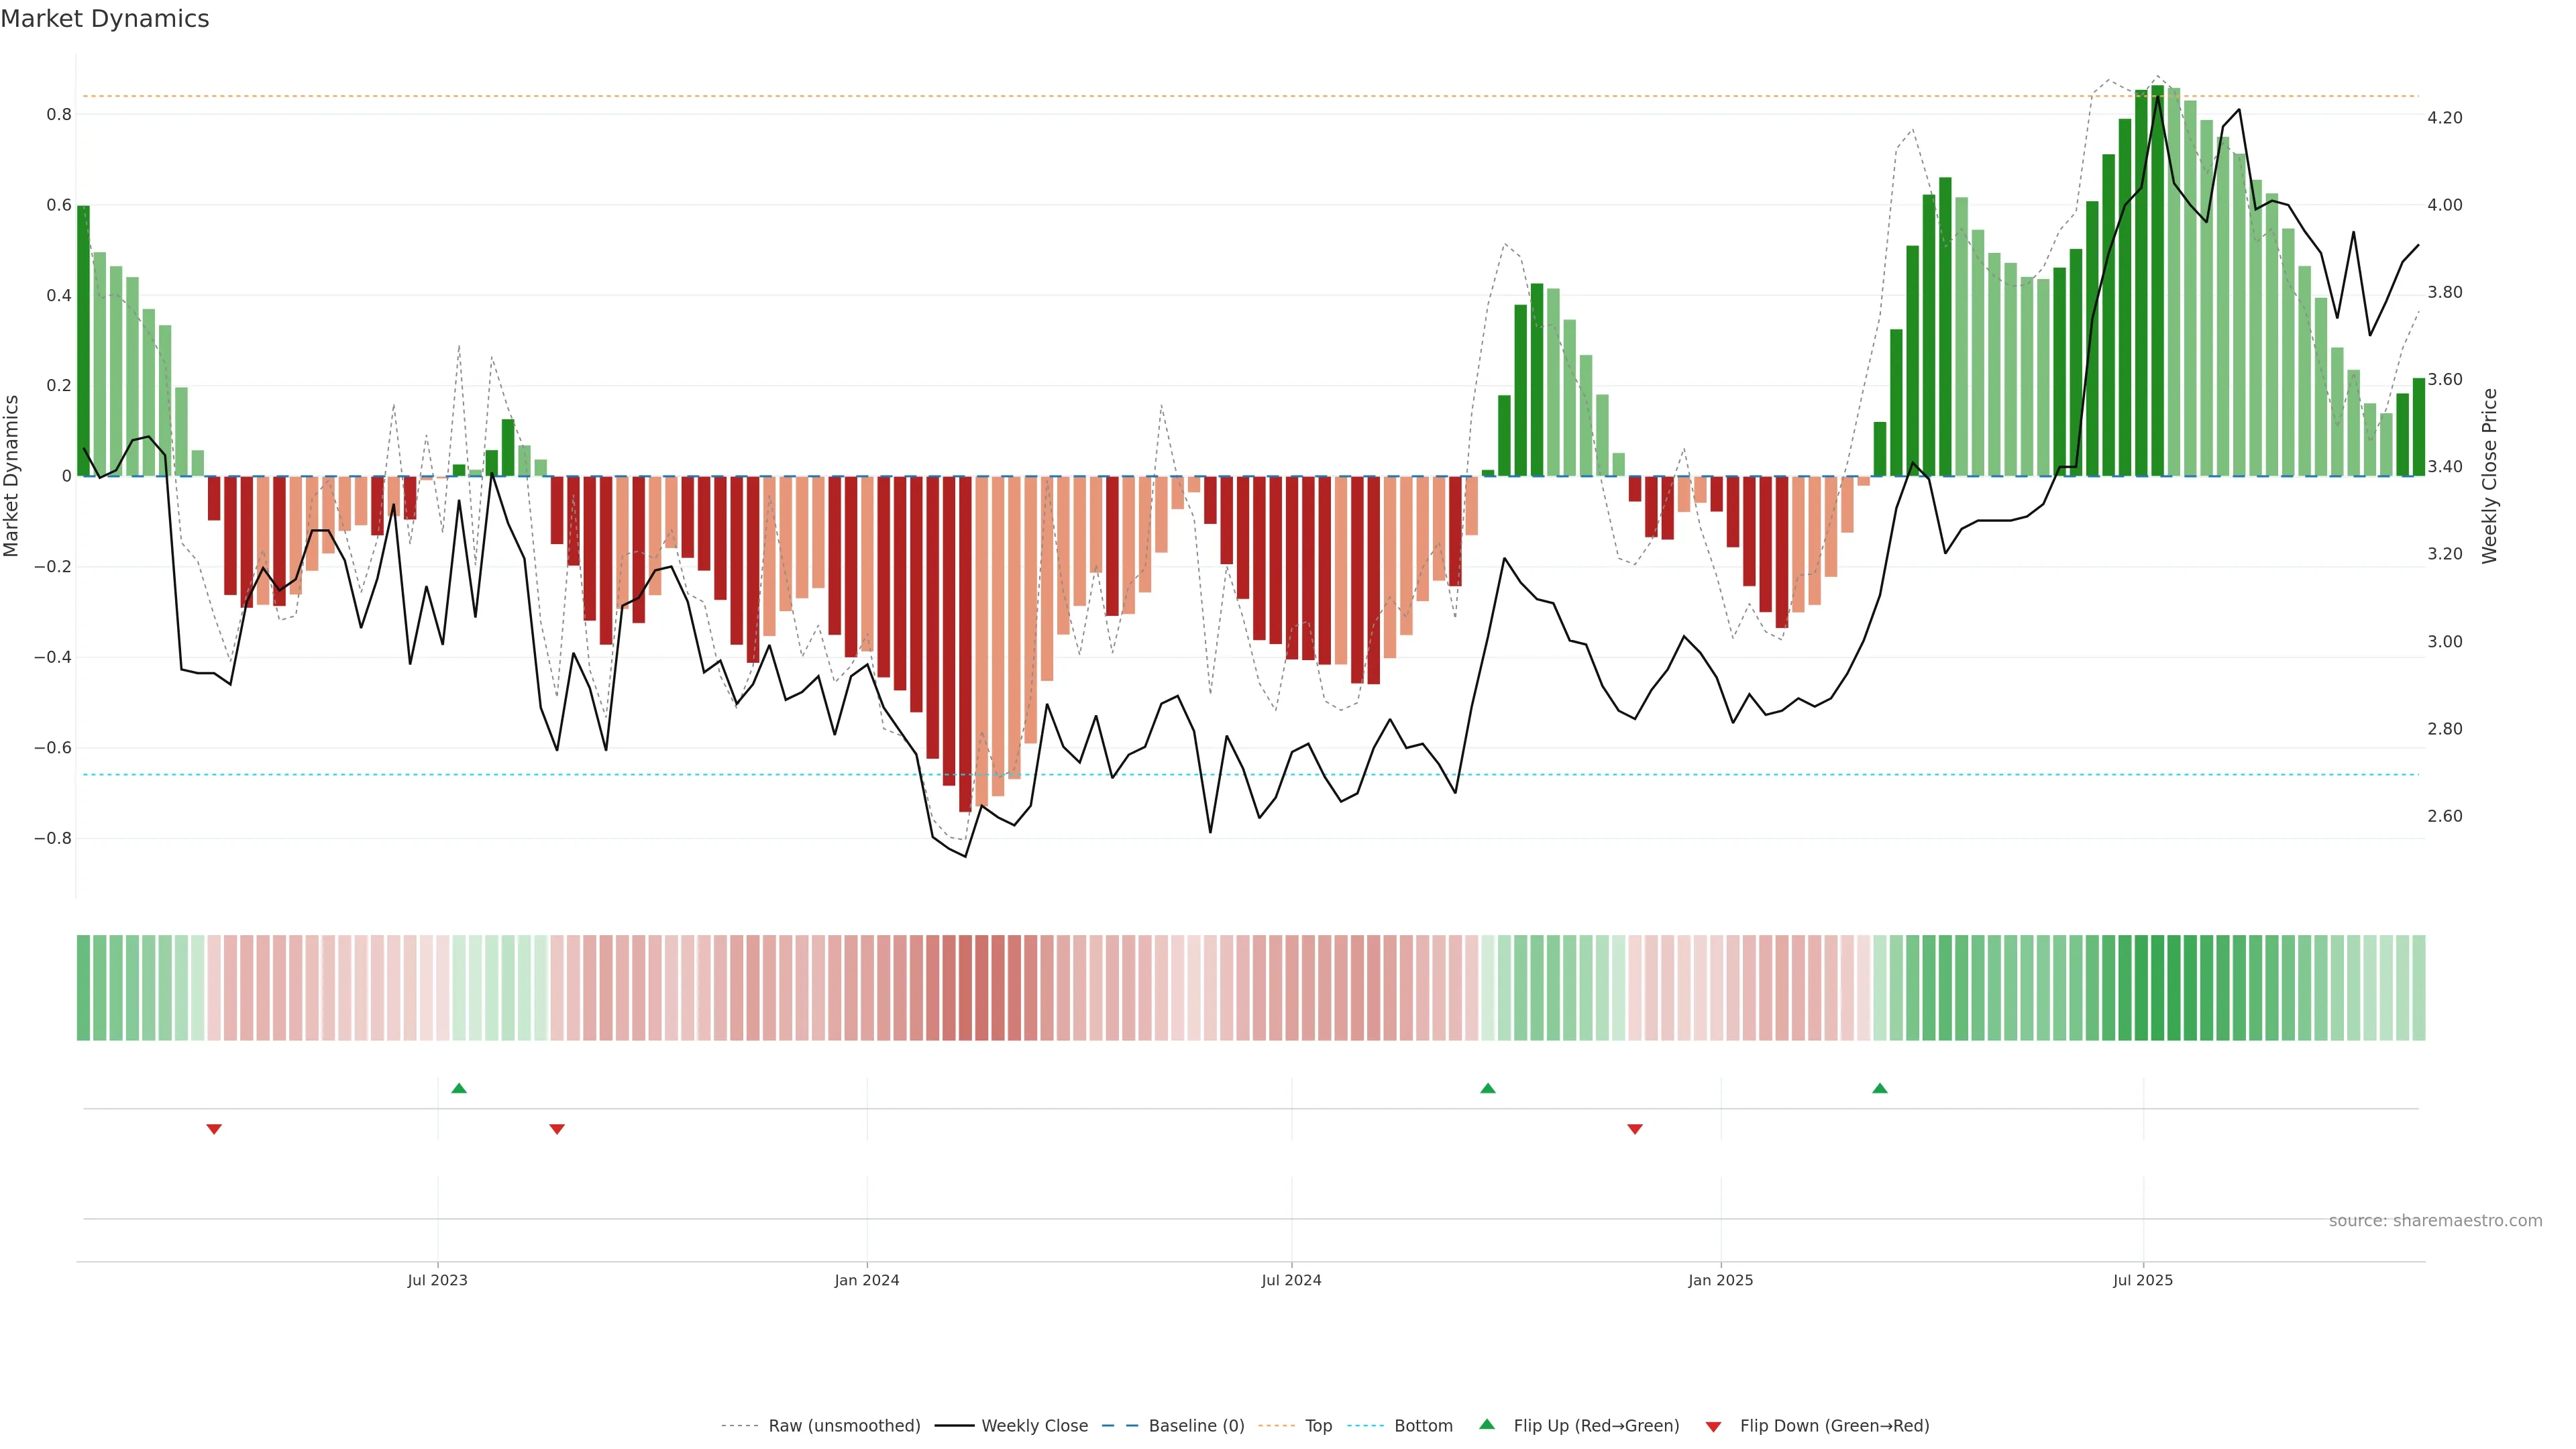The height and width of the screenshot is (1449, 2576).
Task: Click the Jul 2025 x-axis label
Action: tap(2143, 1280)
